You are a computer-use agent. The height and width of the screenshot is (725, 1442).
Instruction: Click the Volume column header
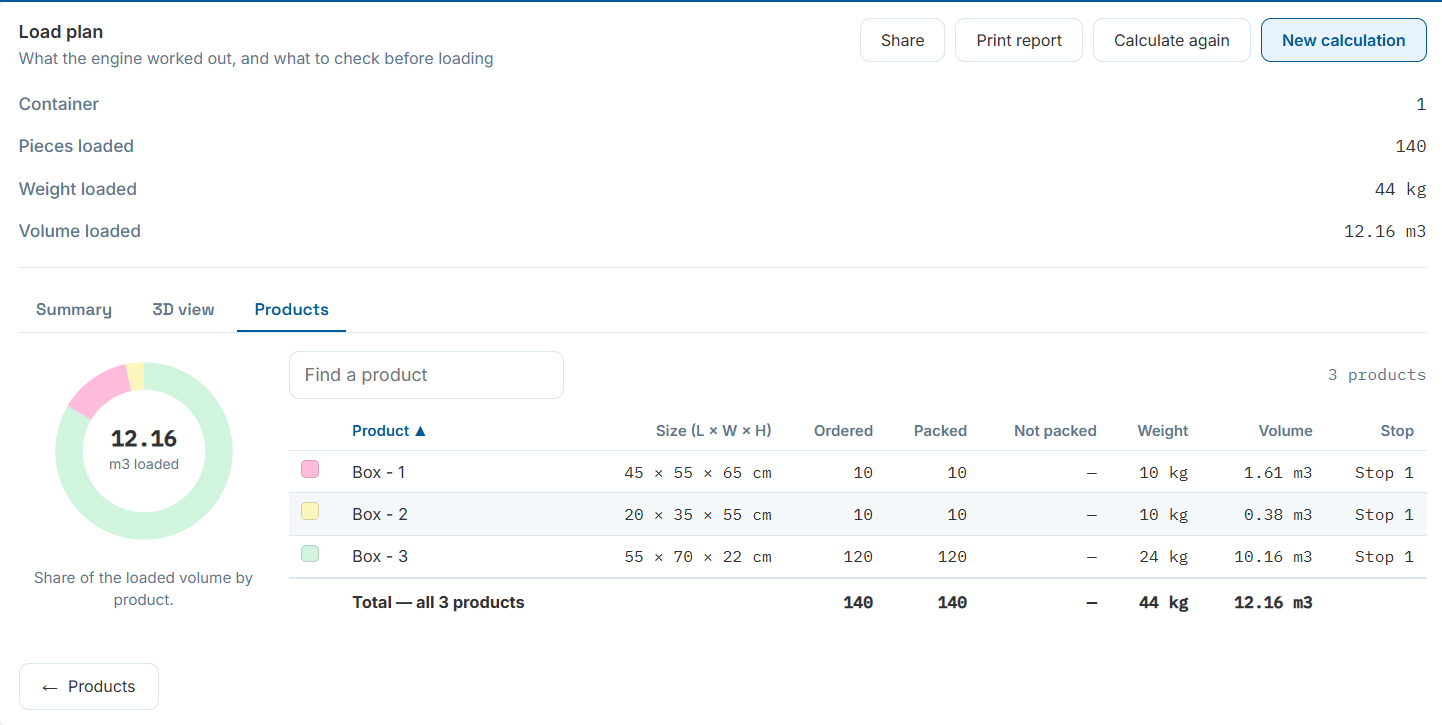(x=1285, y=431)
